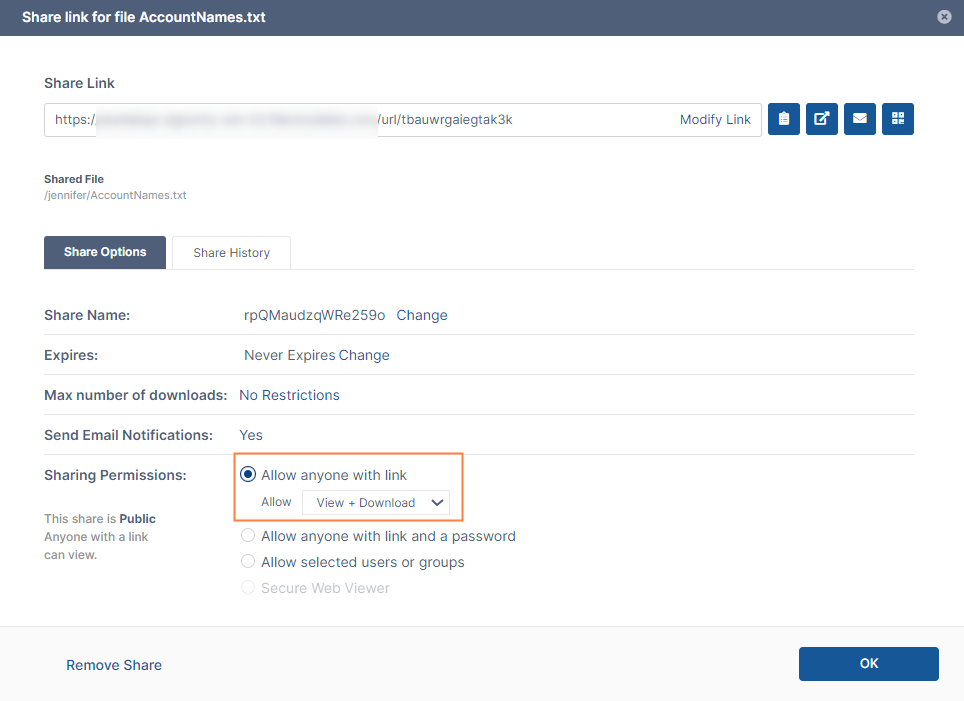Open the Share Options tab

pyautogui.click(x=105, y=252)
